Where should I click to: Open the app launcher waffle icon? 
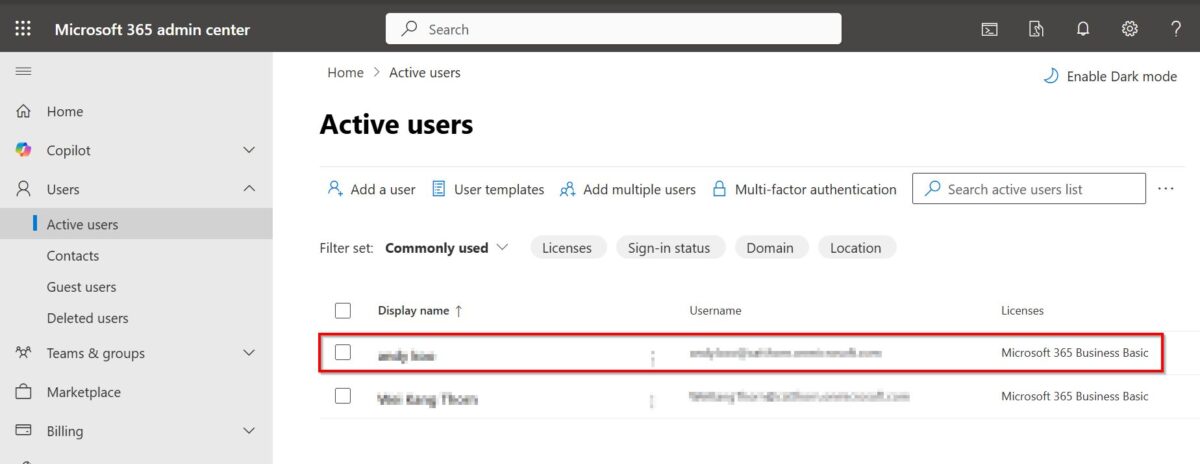click(23, 29)
